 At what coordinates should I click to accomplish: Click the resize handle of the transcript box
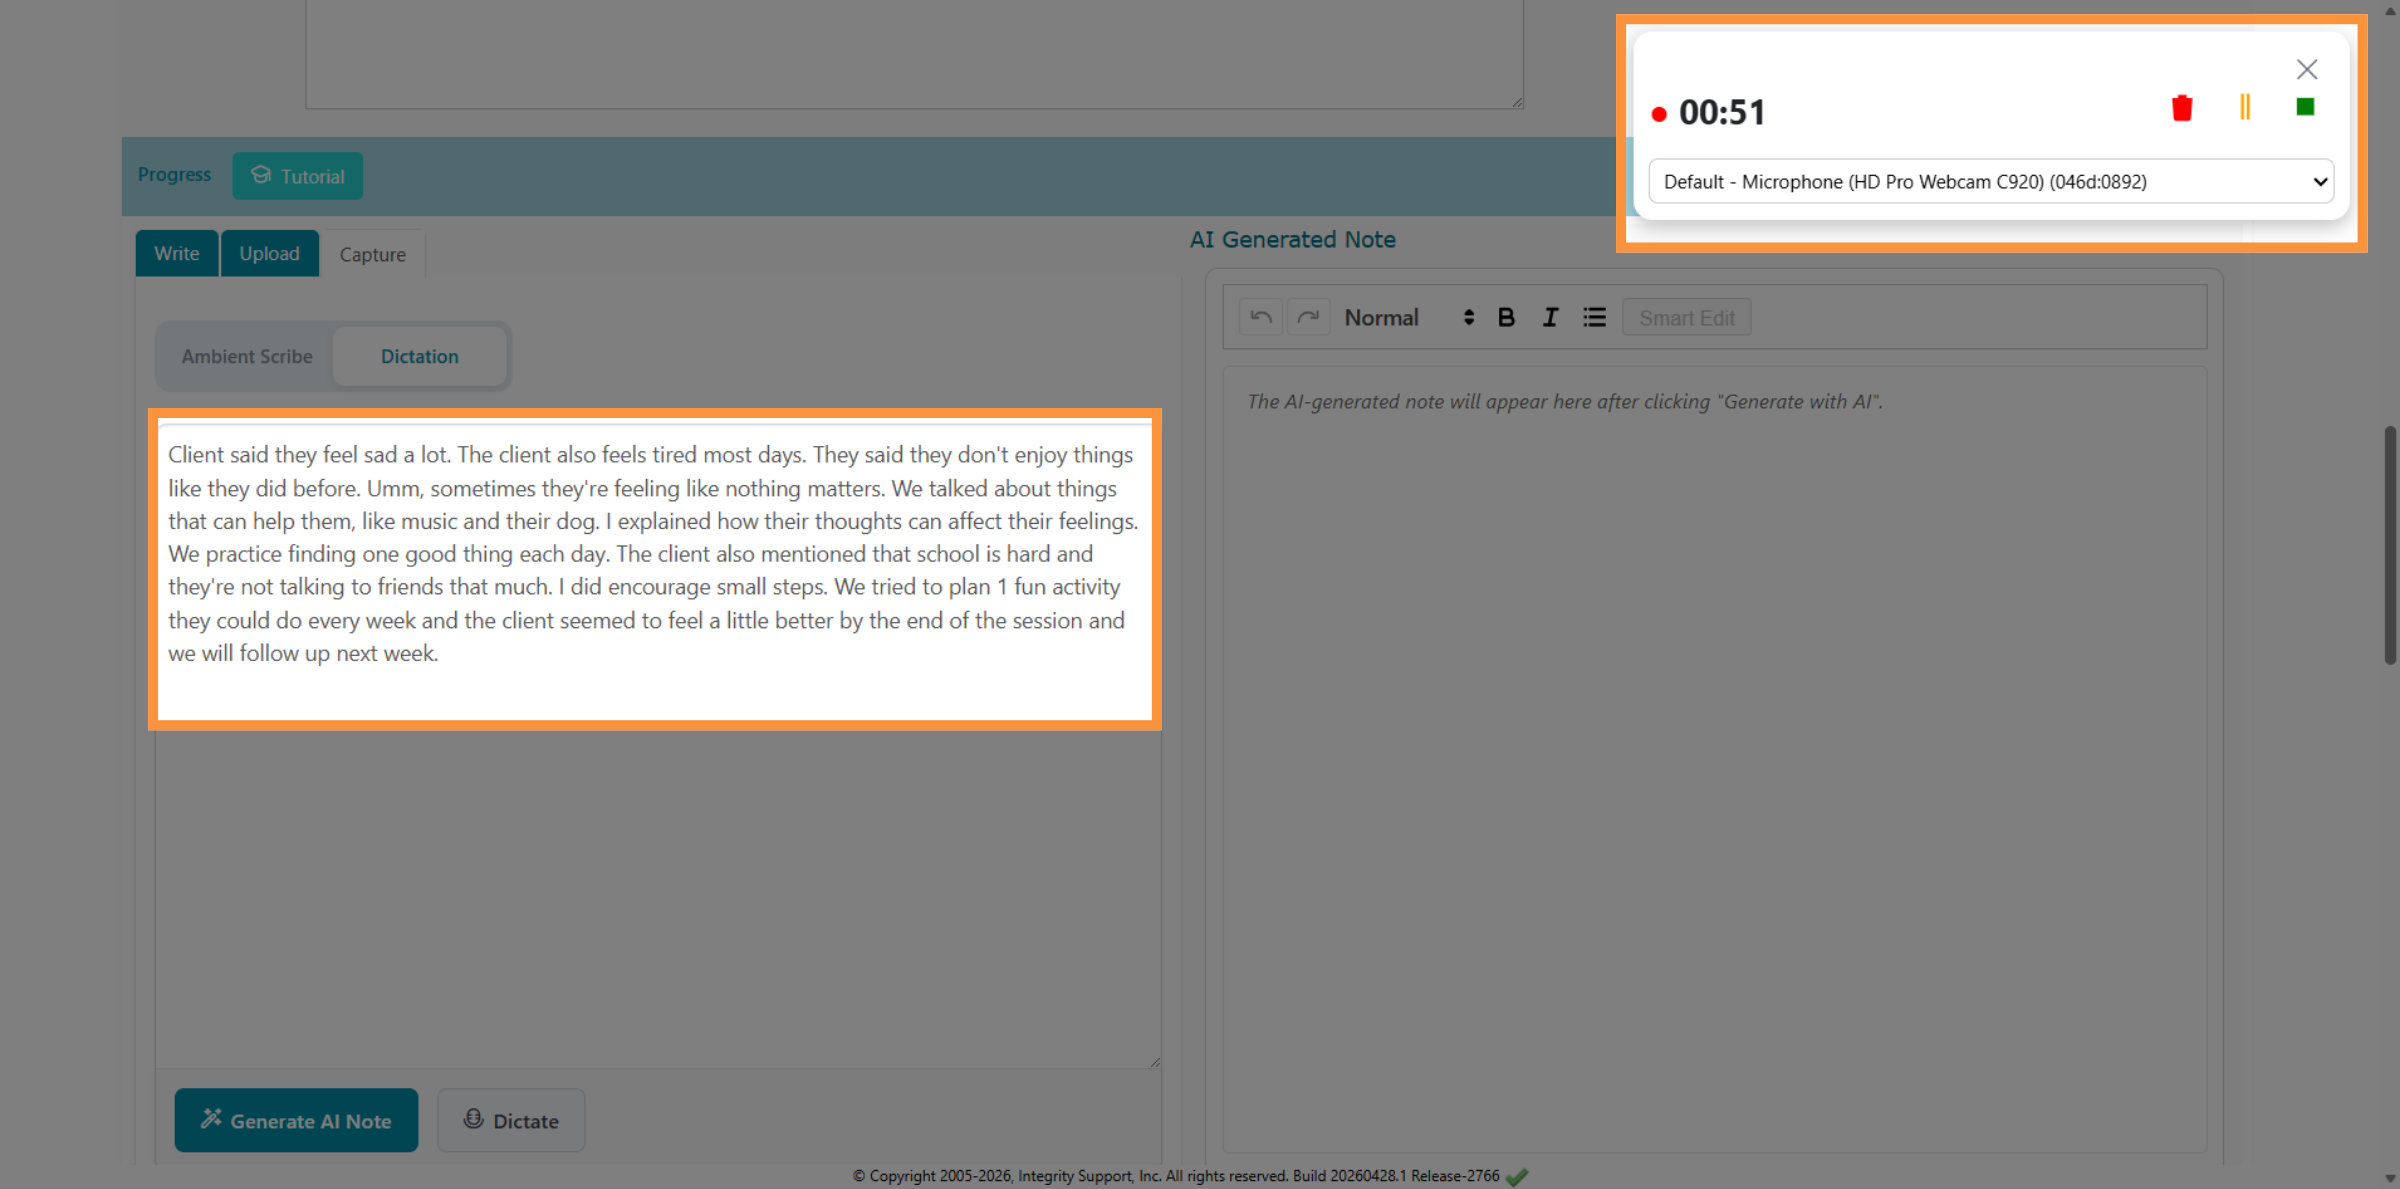1155,1062
